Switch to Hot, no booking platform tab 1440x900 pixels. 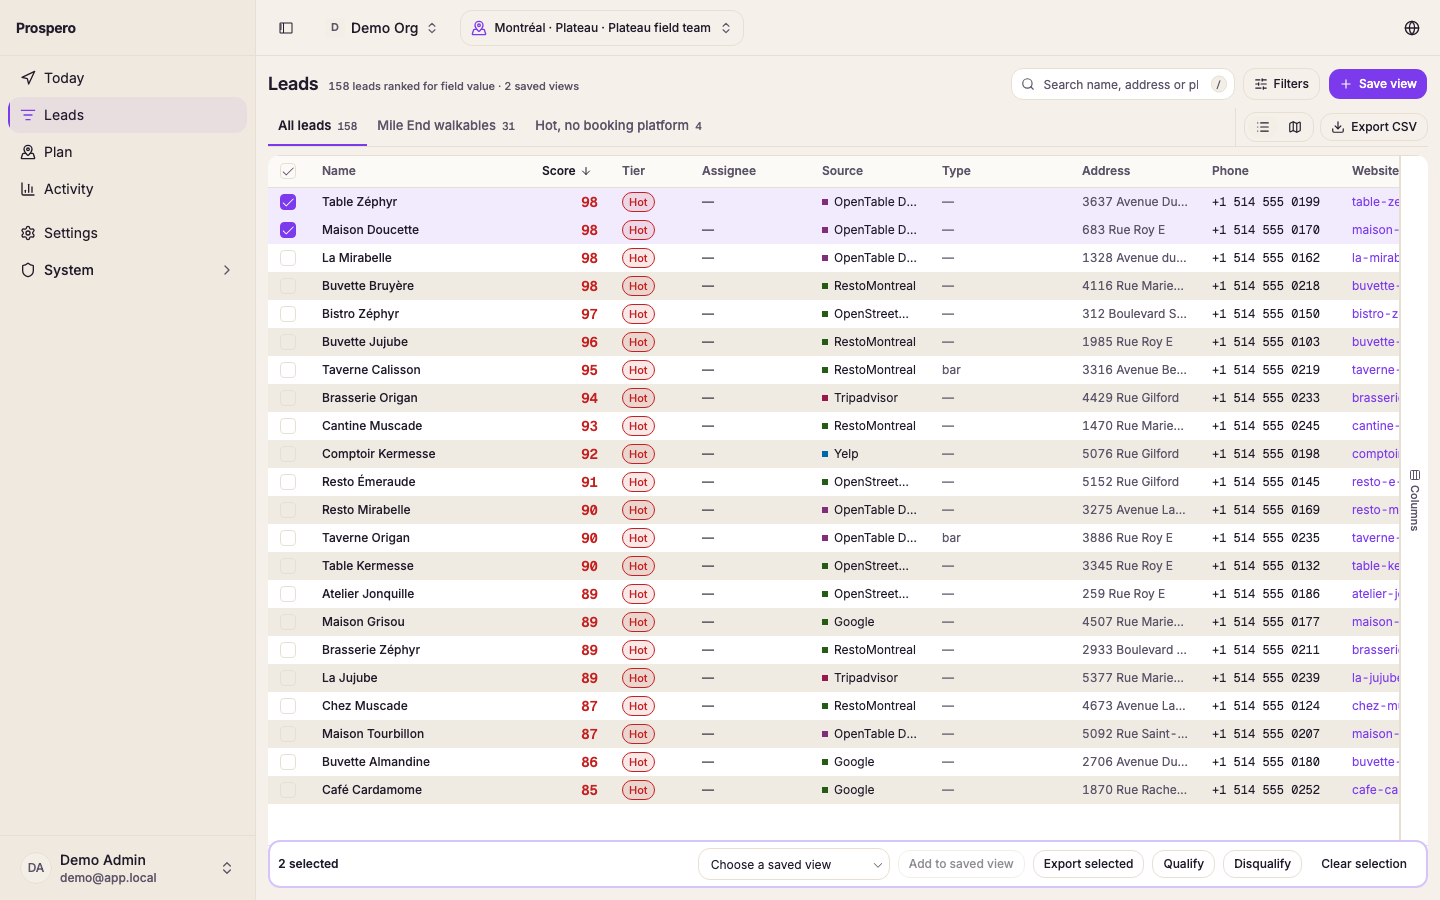click(x=618, y=126)
